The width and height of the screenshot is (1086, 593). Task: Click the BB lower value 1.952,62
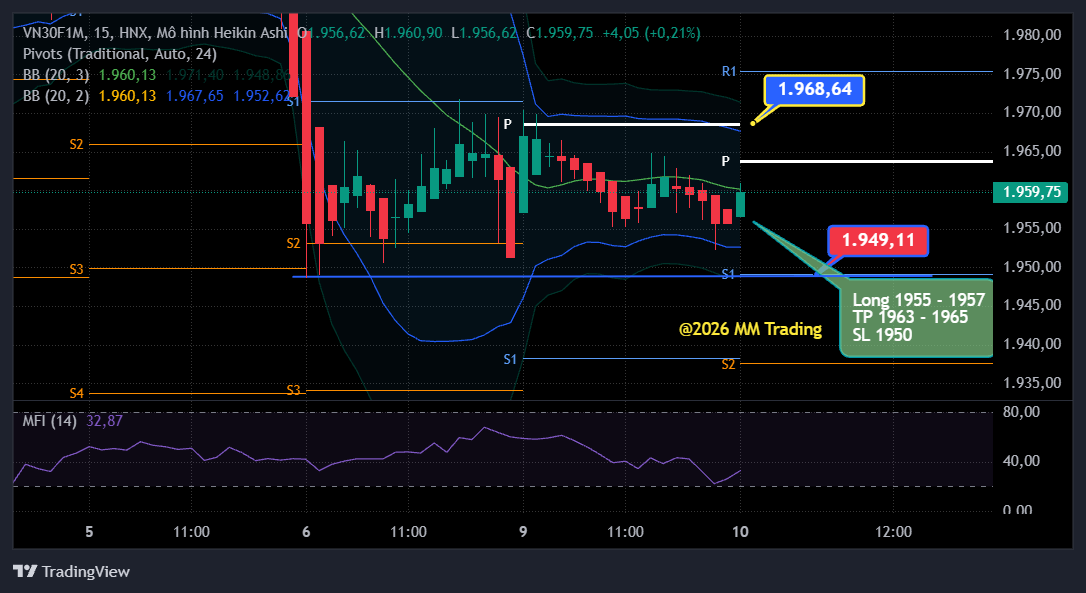tap(261, 96)
